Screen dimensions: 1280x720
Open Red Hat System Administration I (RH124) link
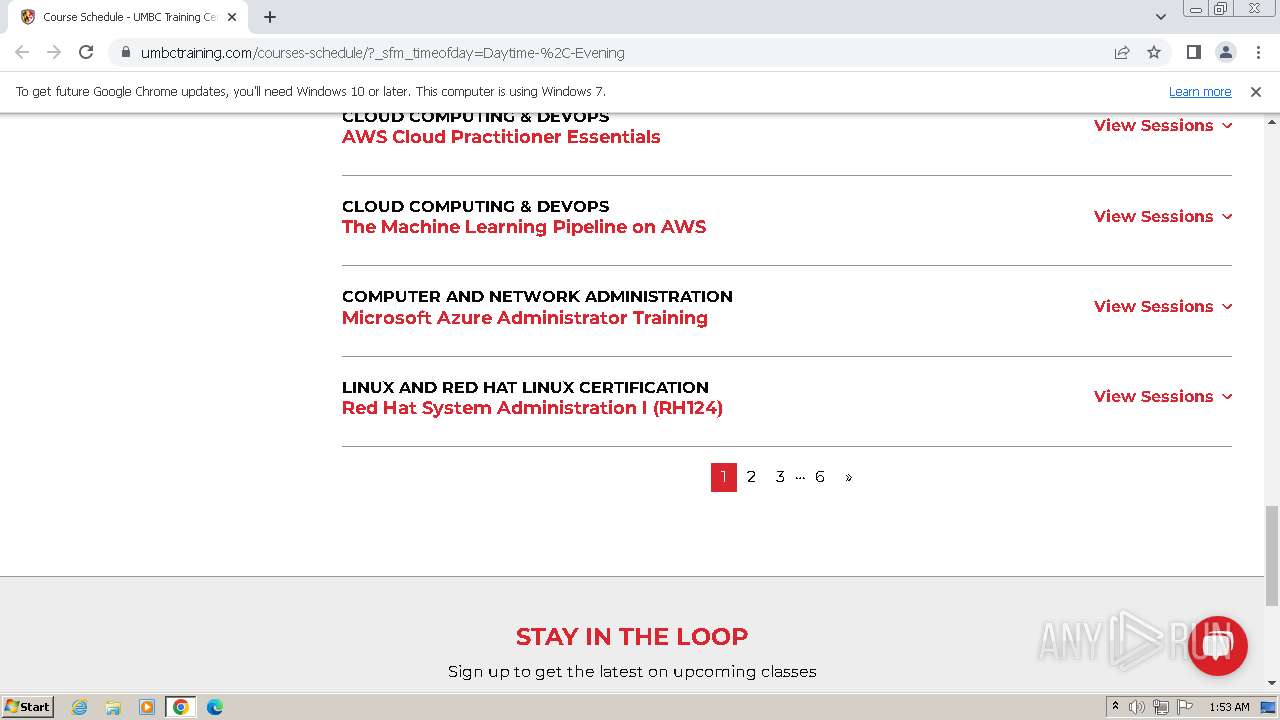click(x=532, y=408)
